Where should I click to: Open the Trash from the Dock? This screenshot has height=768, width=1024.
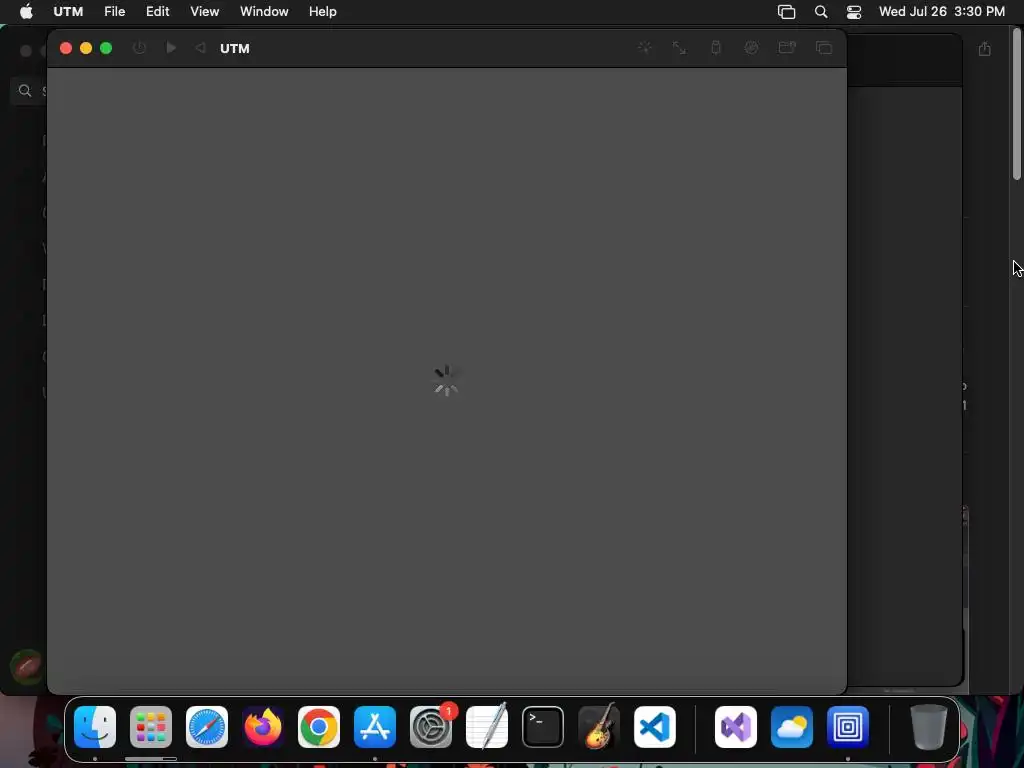929,727
